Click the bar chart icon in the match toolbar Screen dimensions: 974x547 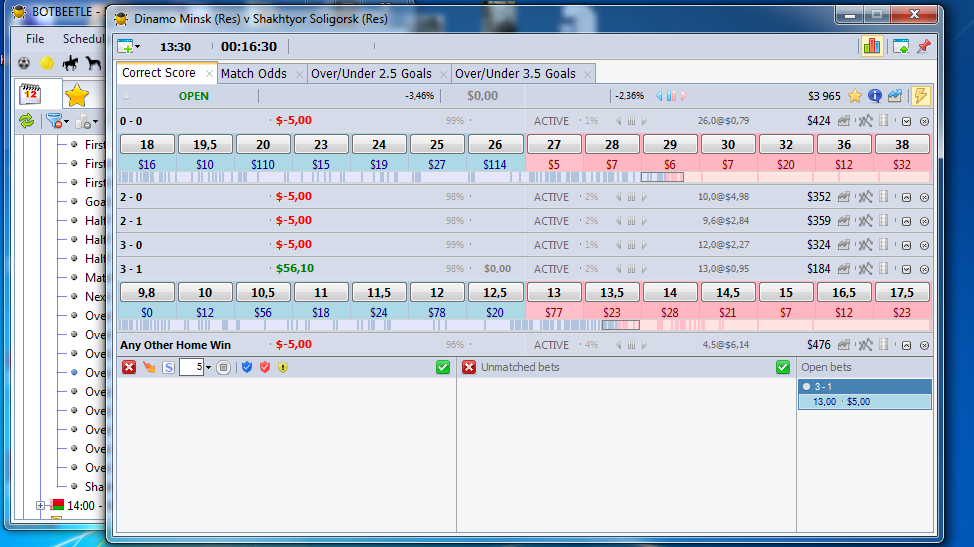[872, 46]
